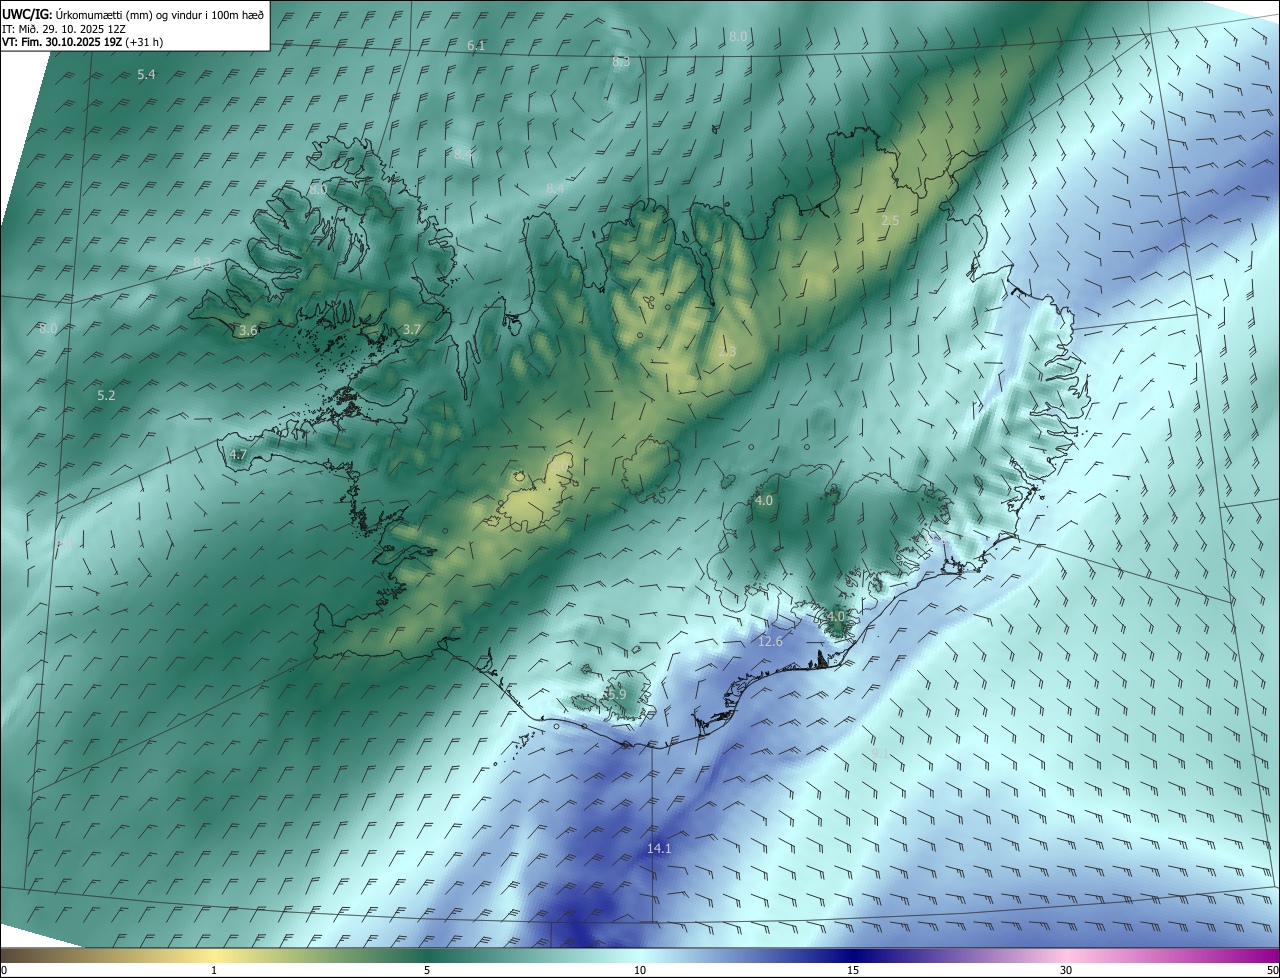Click the title 'Úrkomumætti (mm) og vindur í 100m hæð'
Viewport: 1280px width, 978px height.
tap(160, 14)
